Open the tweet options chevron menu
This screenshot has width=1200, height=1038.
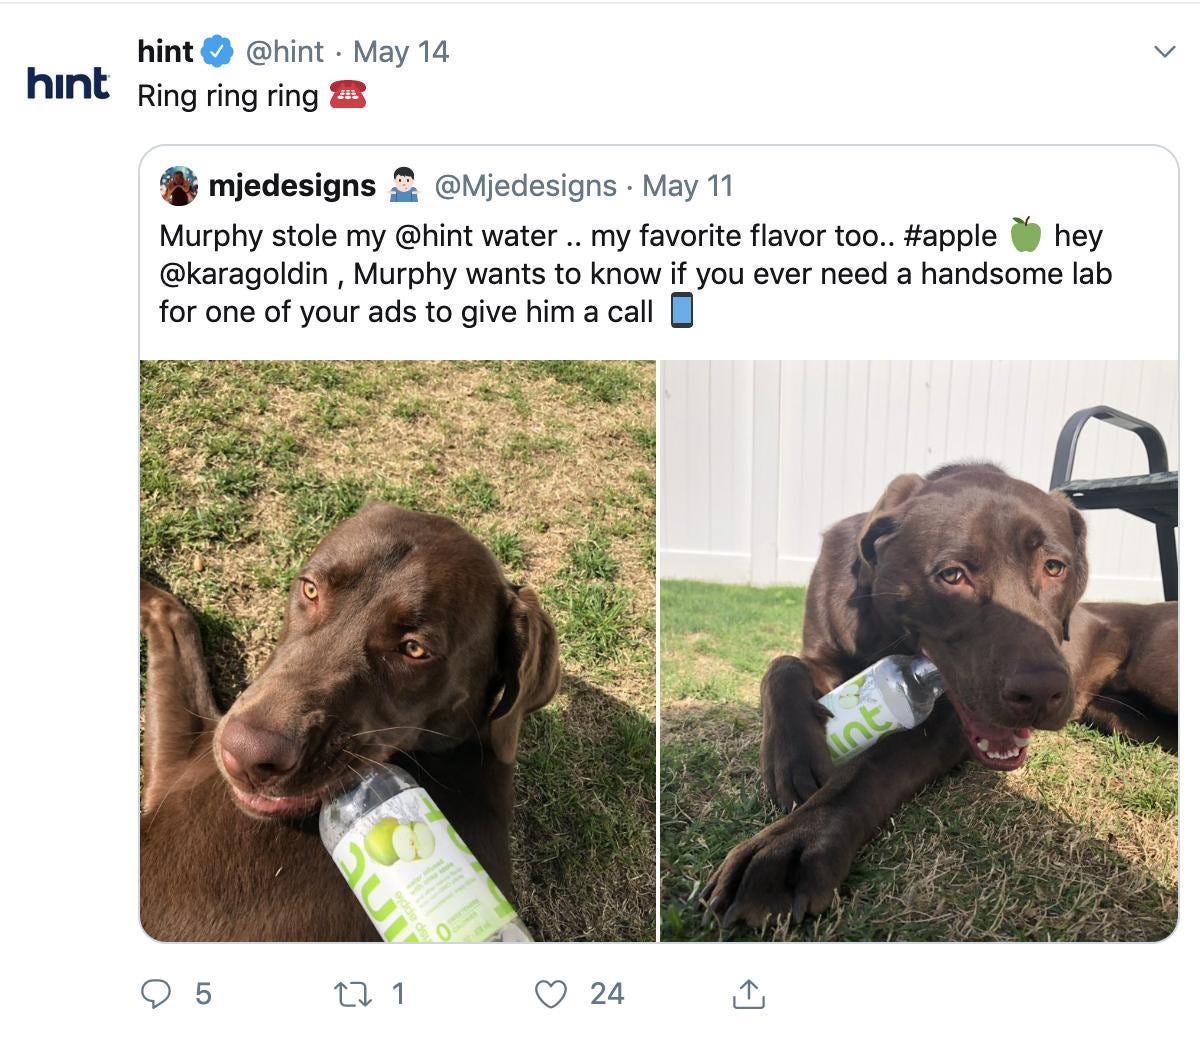[1164, 52]
